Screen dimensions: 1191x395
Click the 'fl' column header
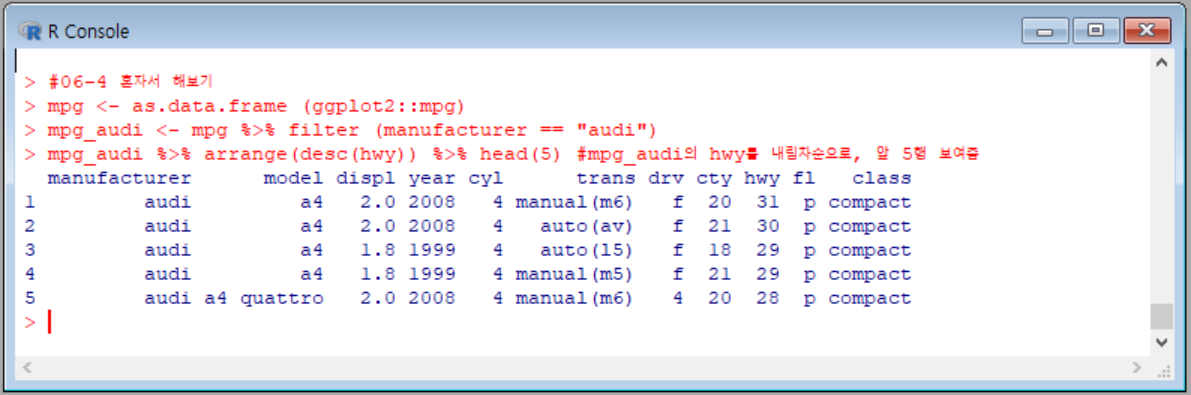tap(804, 179)
